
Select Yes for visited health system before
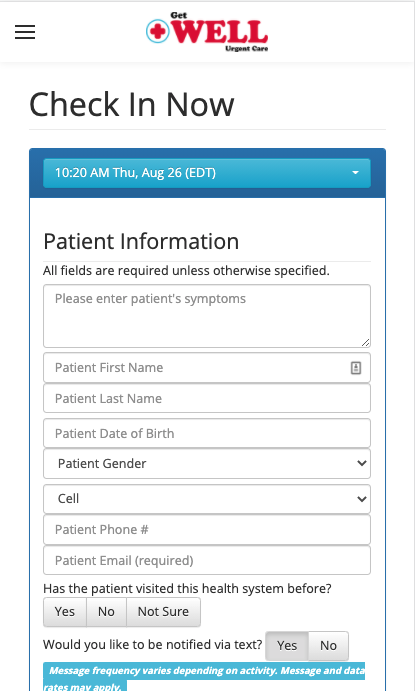65,612
